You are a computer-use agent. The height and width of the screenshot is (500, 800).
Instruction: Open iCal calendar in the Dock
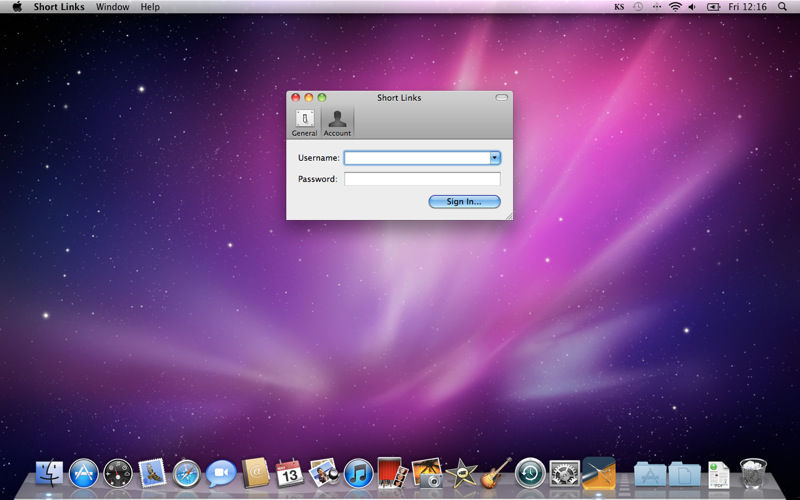289,473
